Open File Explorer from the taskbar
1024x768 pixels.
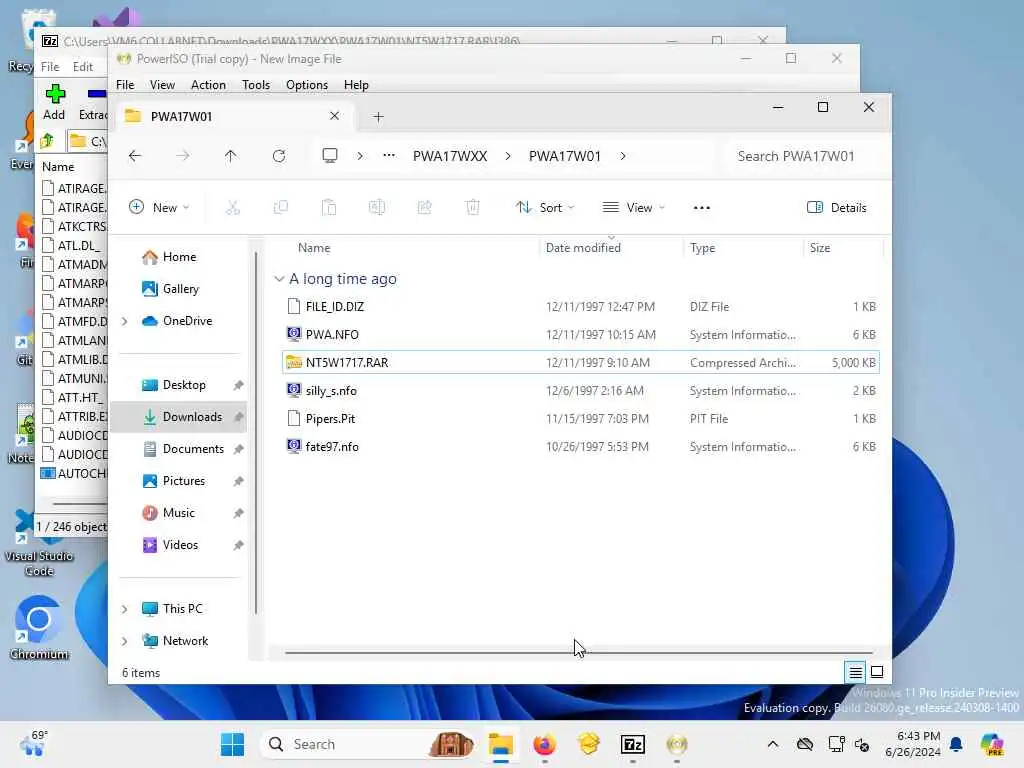coord(500,744)
